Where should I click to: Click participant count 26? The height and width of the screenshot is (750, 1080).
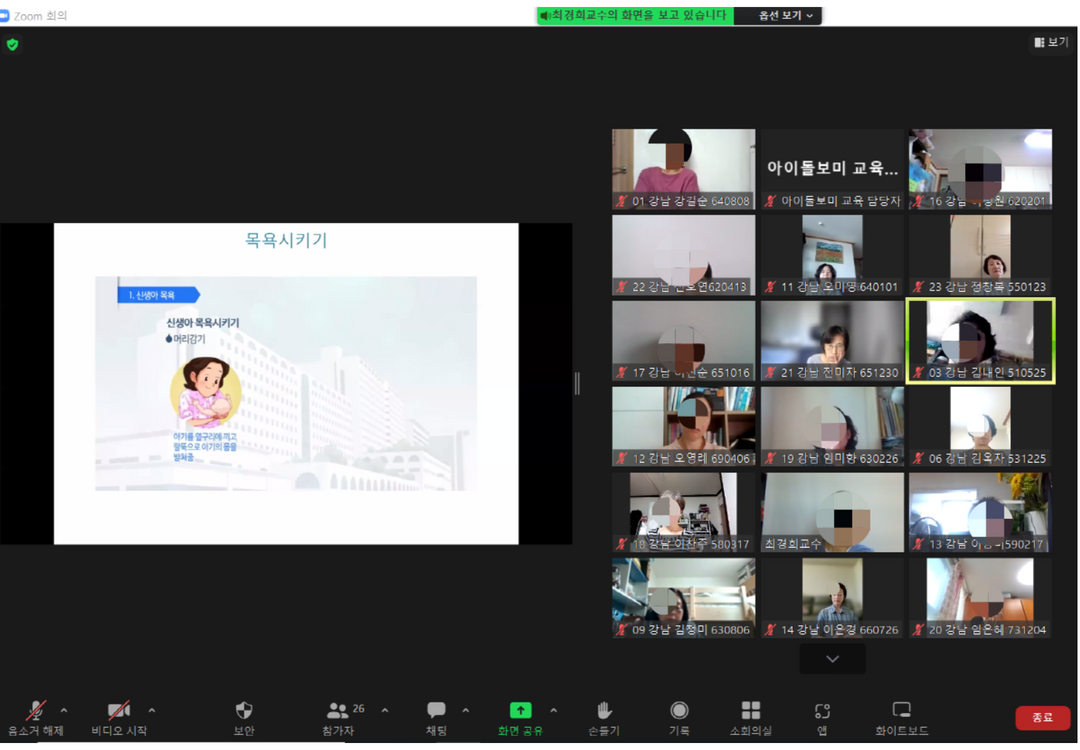pyautogui.click(x=358, y=708)
